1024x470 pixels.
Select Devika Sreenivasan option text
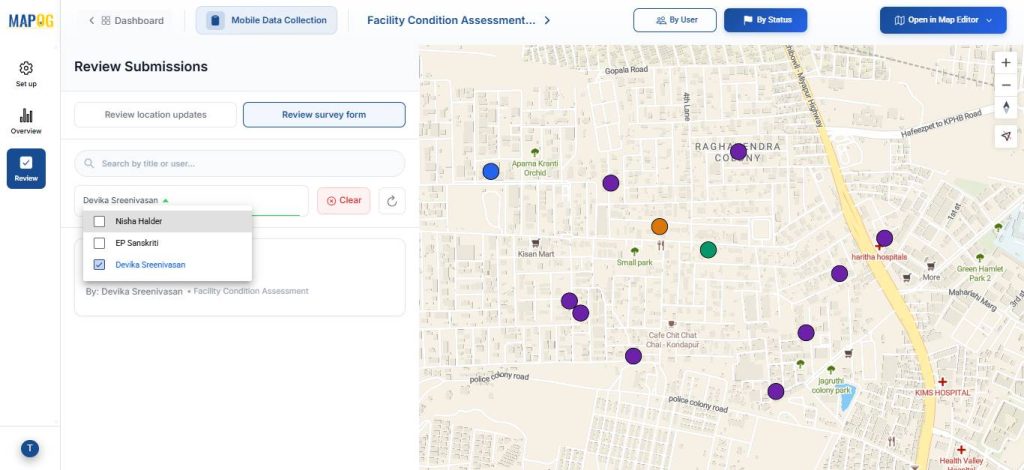pyautogui.click(x=150, y=264)
